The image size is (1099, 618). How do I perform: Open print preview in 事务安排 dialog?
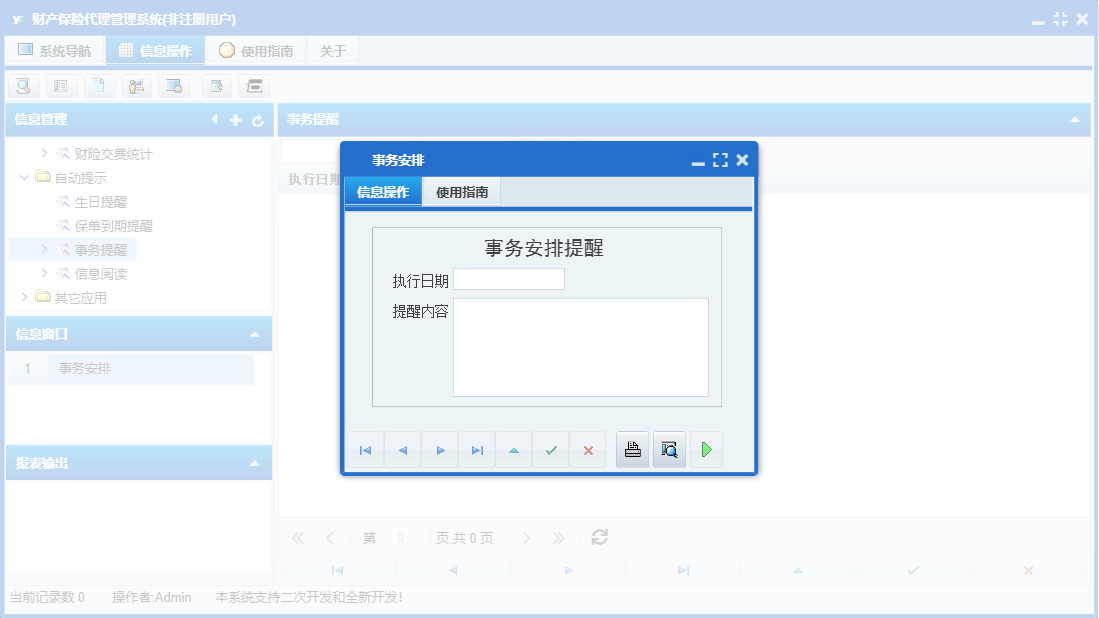(669, 449)
